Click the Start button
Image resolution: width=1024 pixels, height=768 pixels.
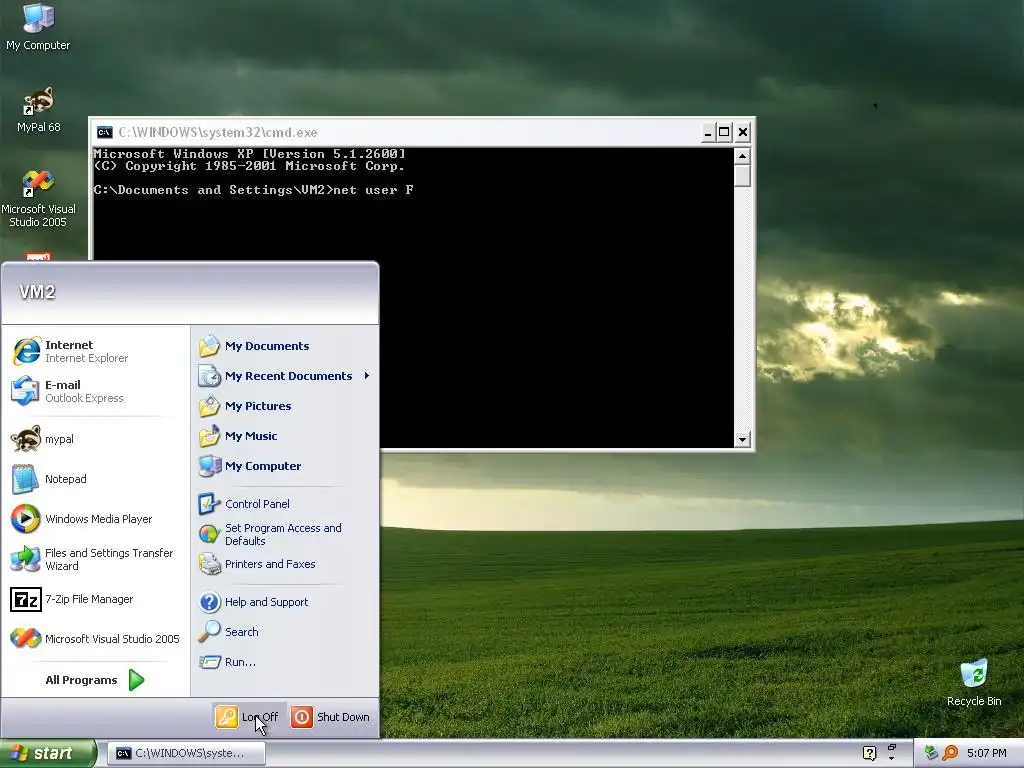[x=48, y=753]
